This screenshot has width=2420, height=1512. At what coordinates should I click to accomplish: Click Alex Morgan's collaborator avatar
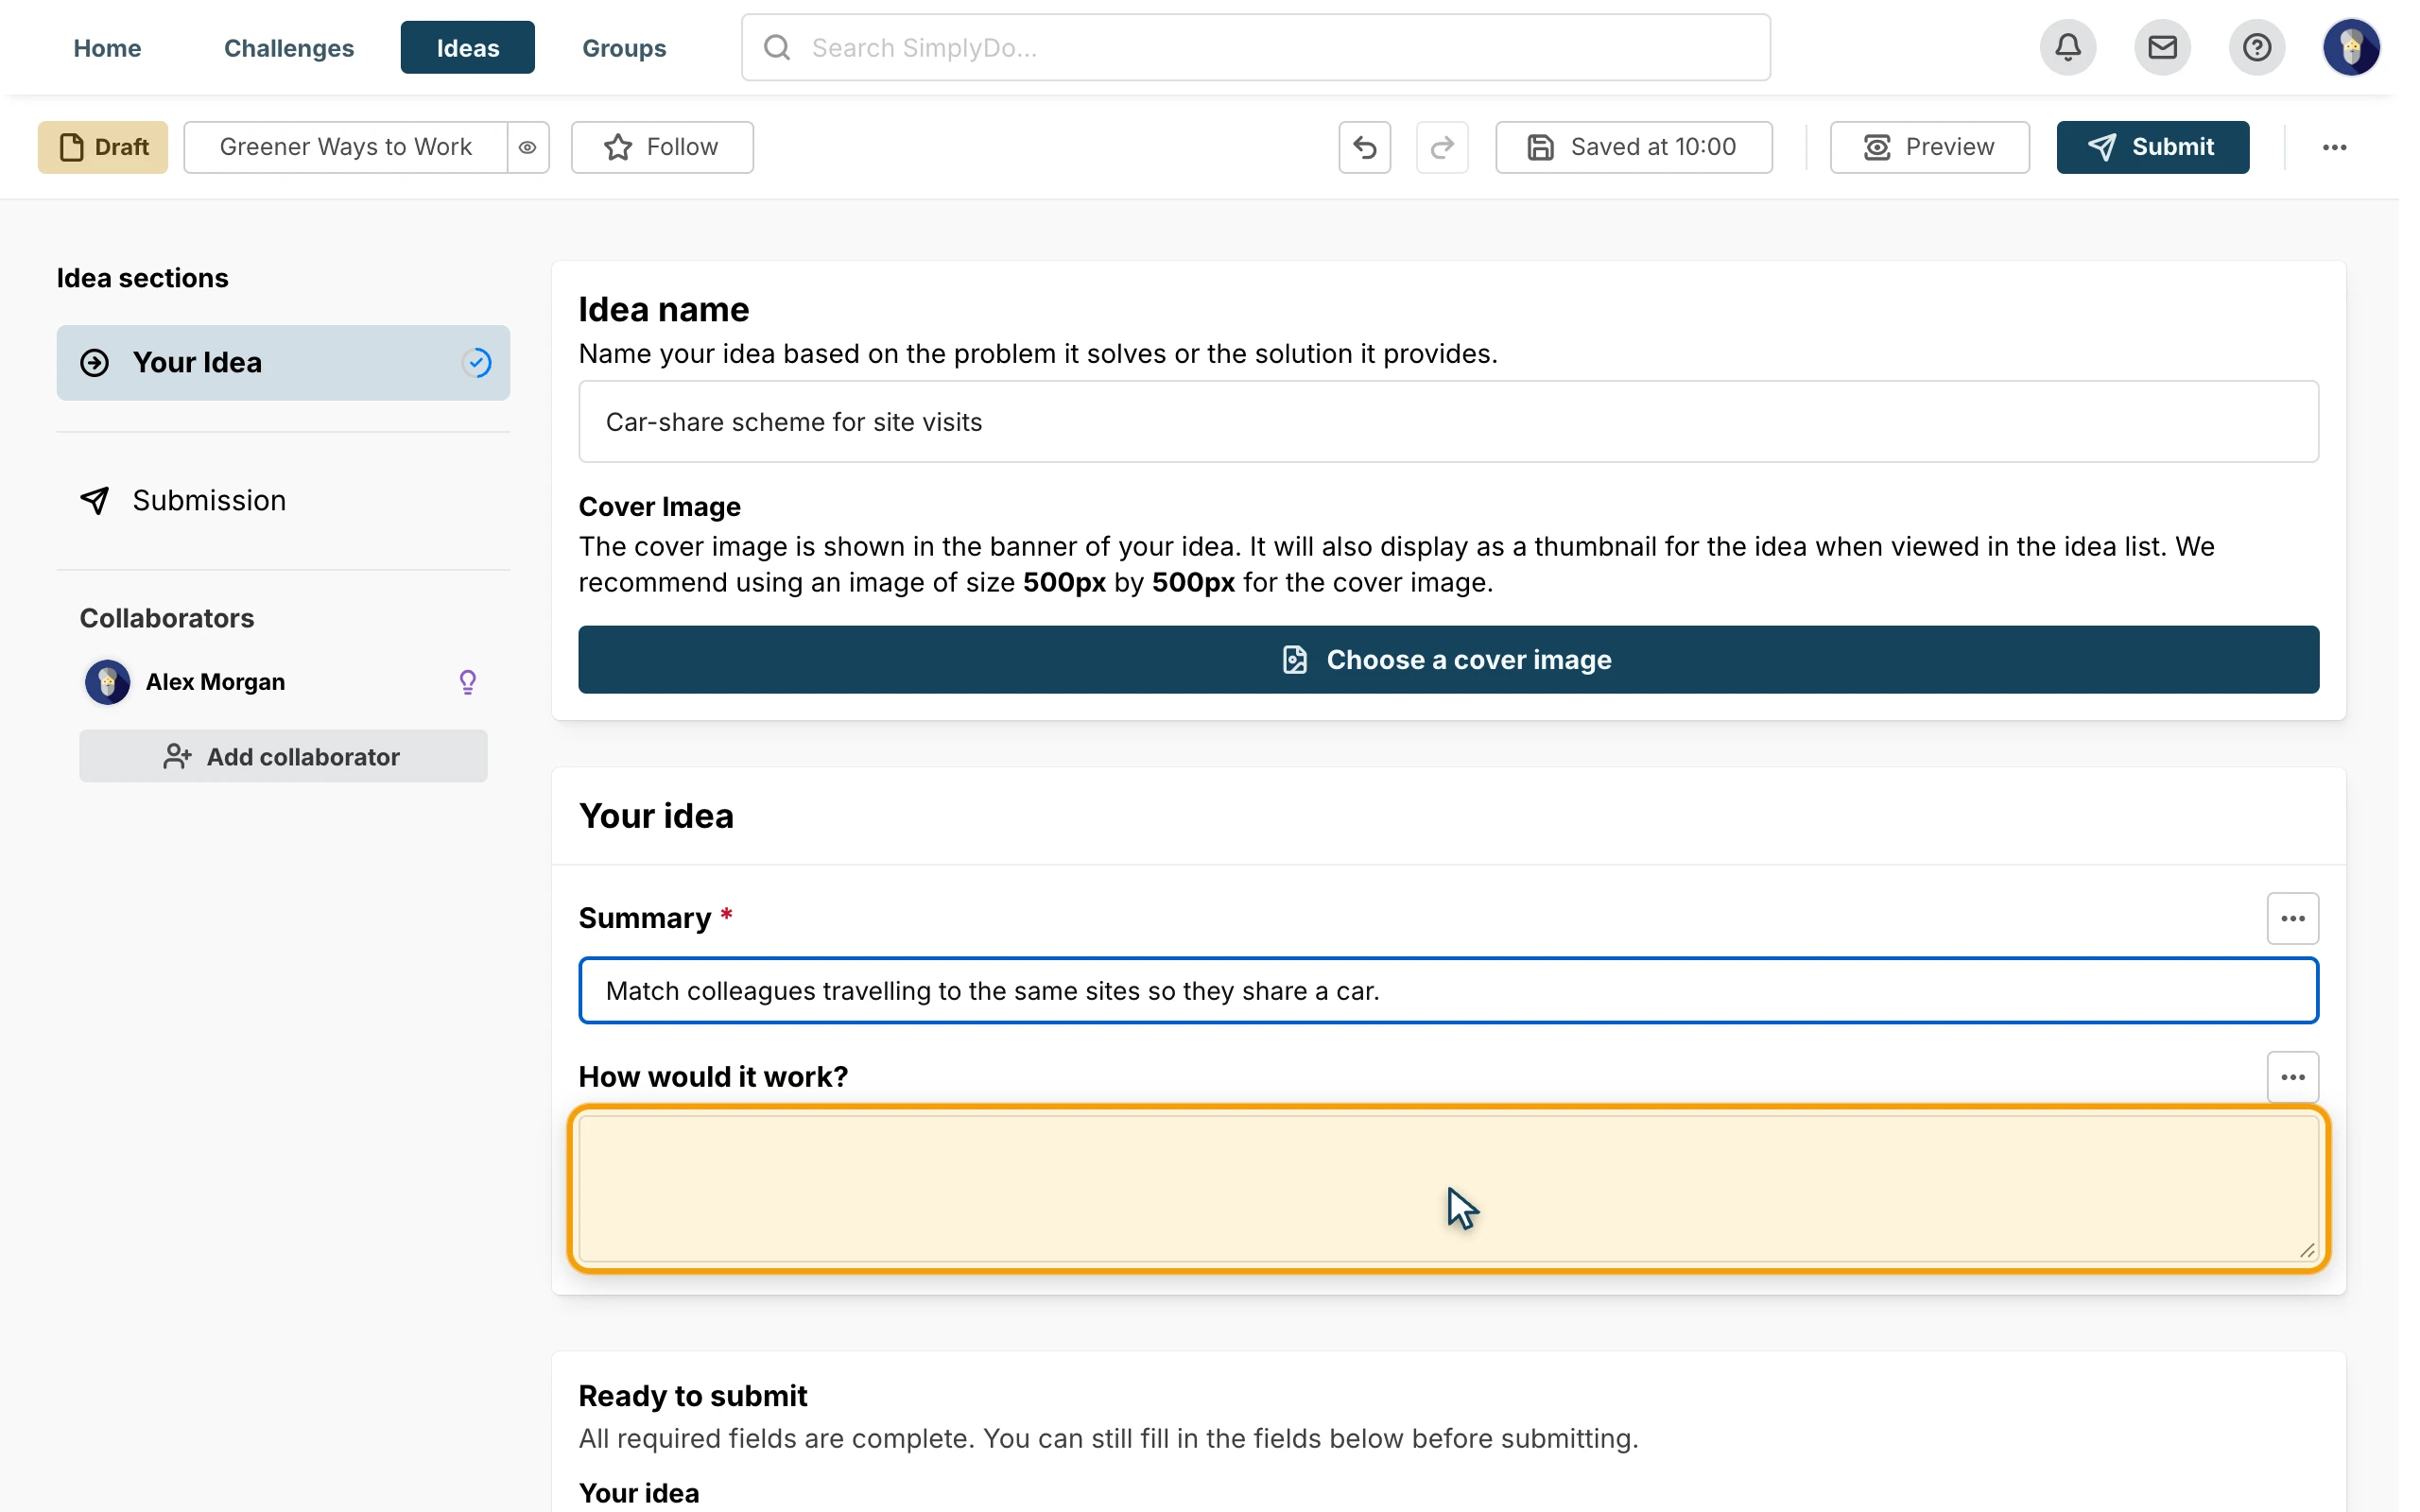(107, 682)
